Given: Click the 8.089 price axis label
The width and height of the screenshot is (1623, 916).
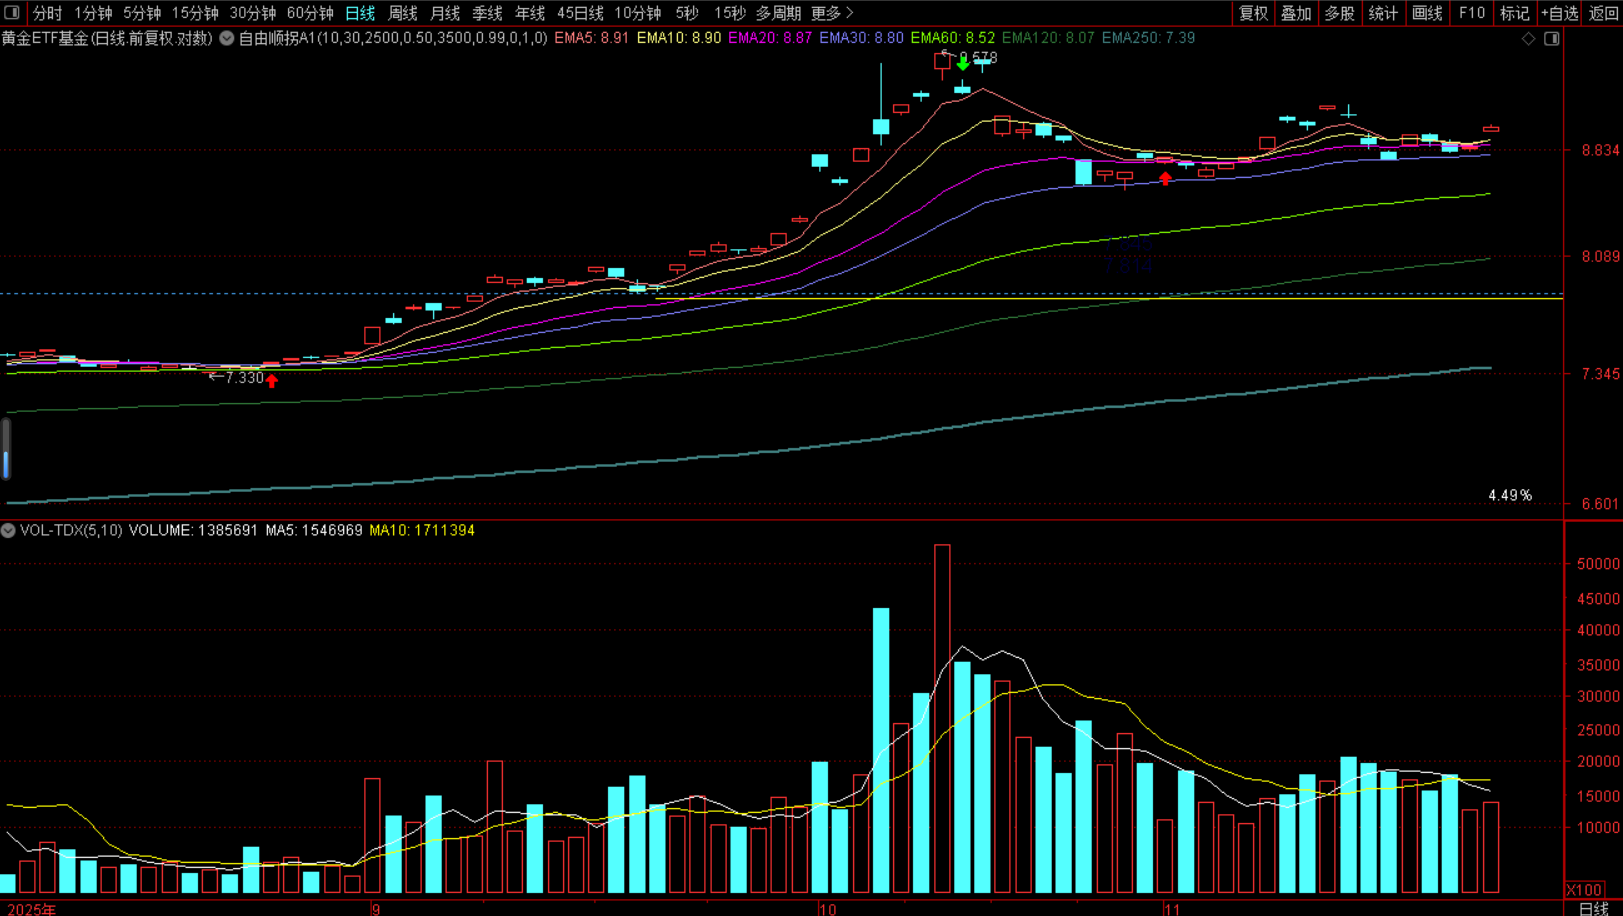Looking at the screenshot, I should (x=1600, y=256).
